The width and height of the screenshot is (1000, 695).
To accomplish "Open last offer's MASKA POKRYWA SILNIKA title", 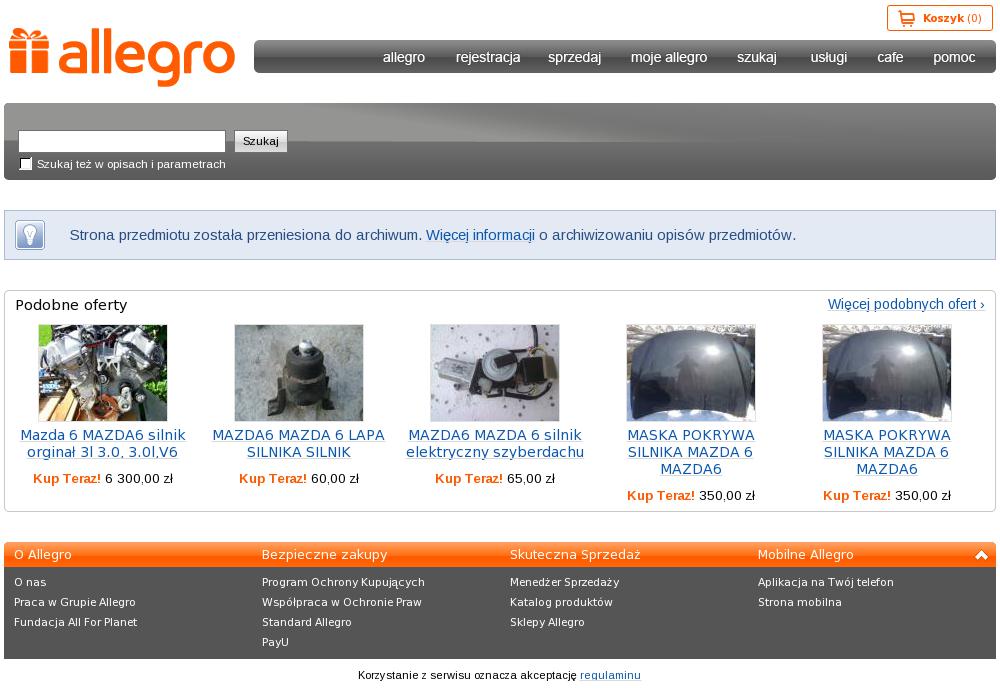I will coord(886,452).
